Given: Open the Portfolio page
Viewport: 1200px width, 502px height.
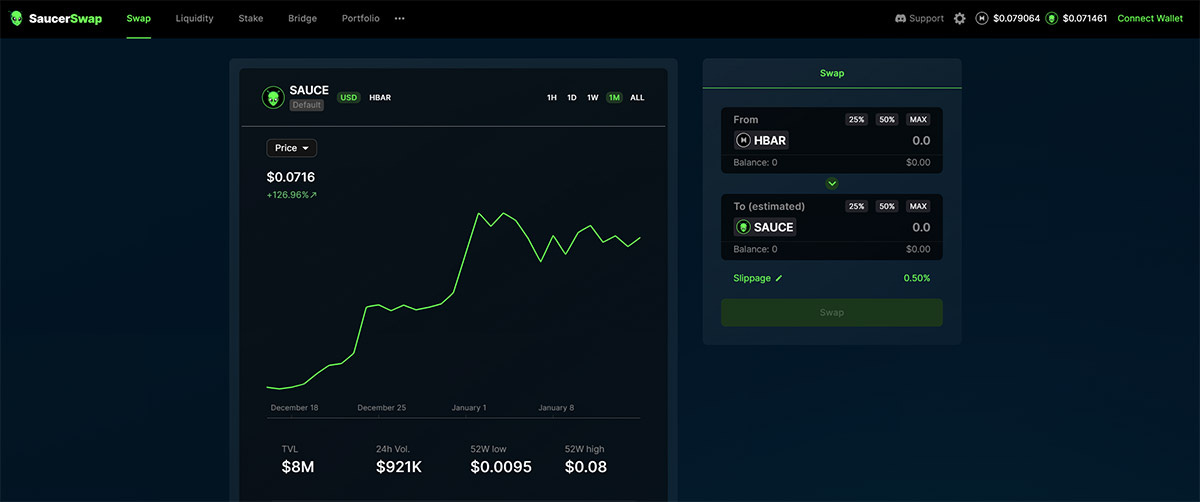Looking at the screenshot, I should (x=360, y=18).
